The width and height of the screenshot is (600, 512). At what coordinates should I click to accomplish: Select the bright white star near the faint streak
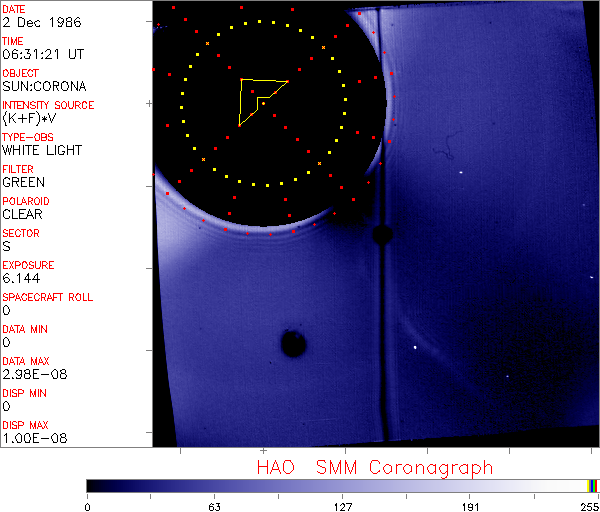[x=415, y=347]
